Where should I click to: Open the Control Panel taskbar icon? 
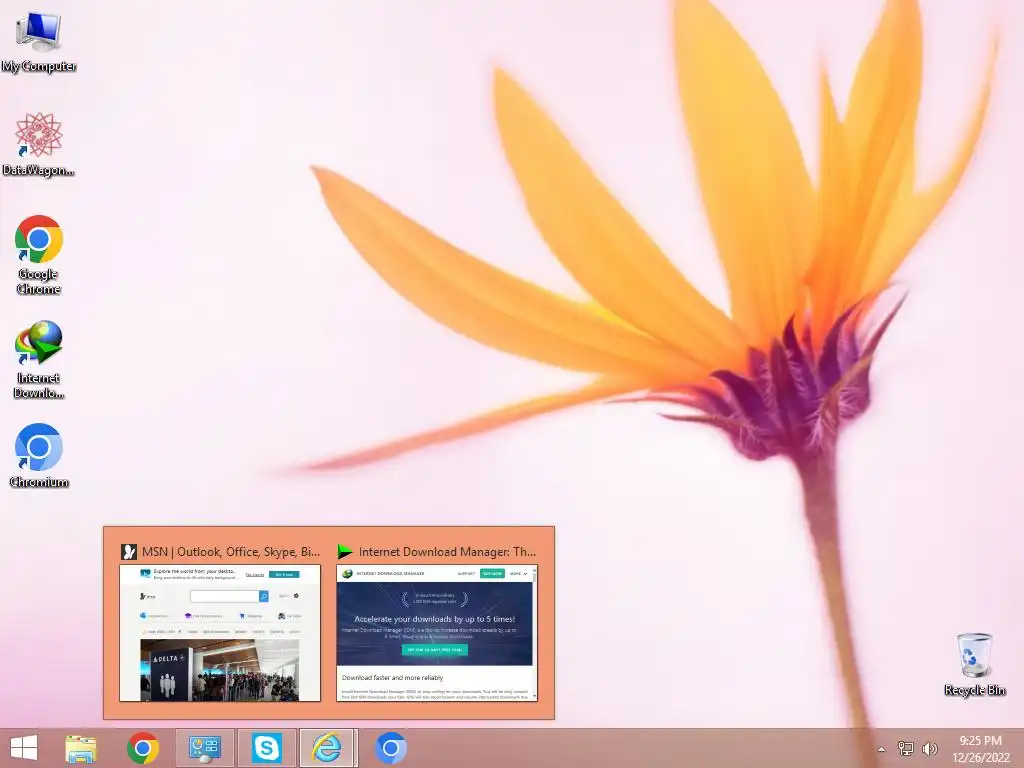pyautogui.click(x=204, y=748)
